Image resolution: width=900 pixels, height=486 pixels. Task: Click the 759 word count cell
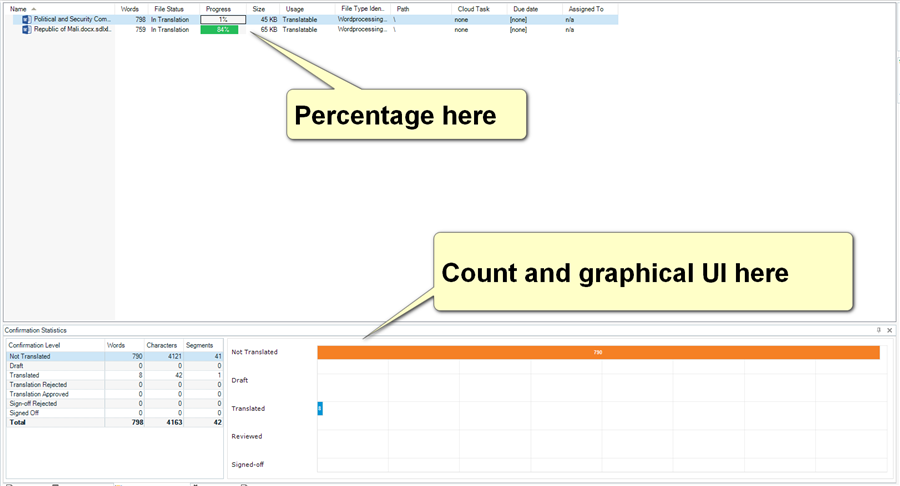click(x=141, y=29)
